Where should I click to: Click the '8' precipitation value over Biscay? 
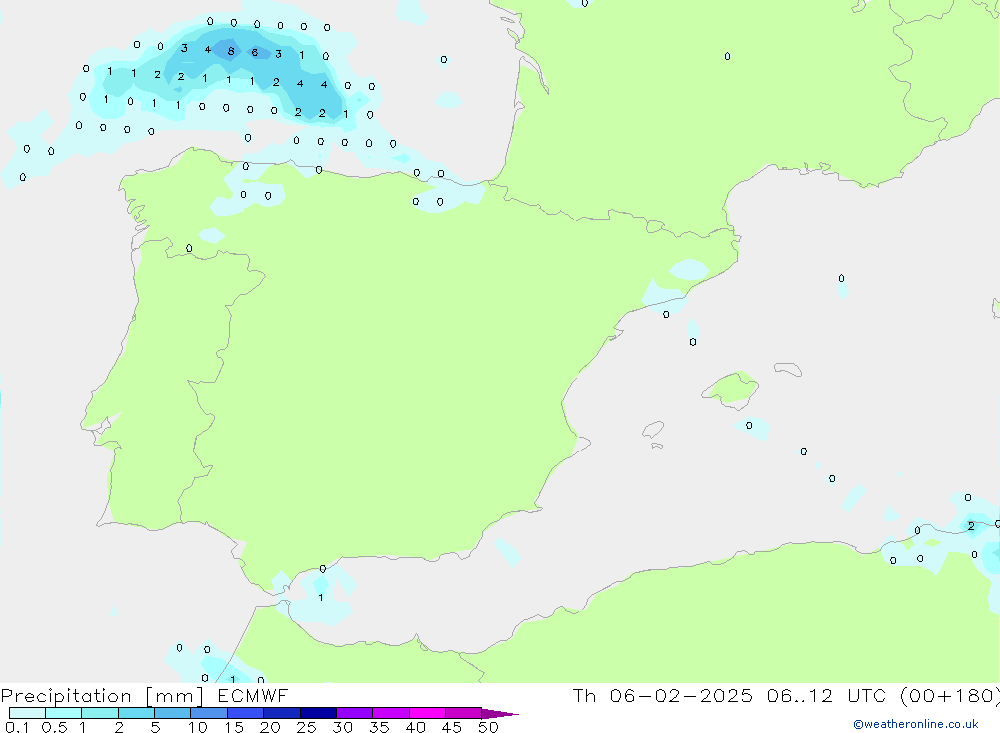pyautogui.click(x=231, y=51)
